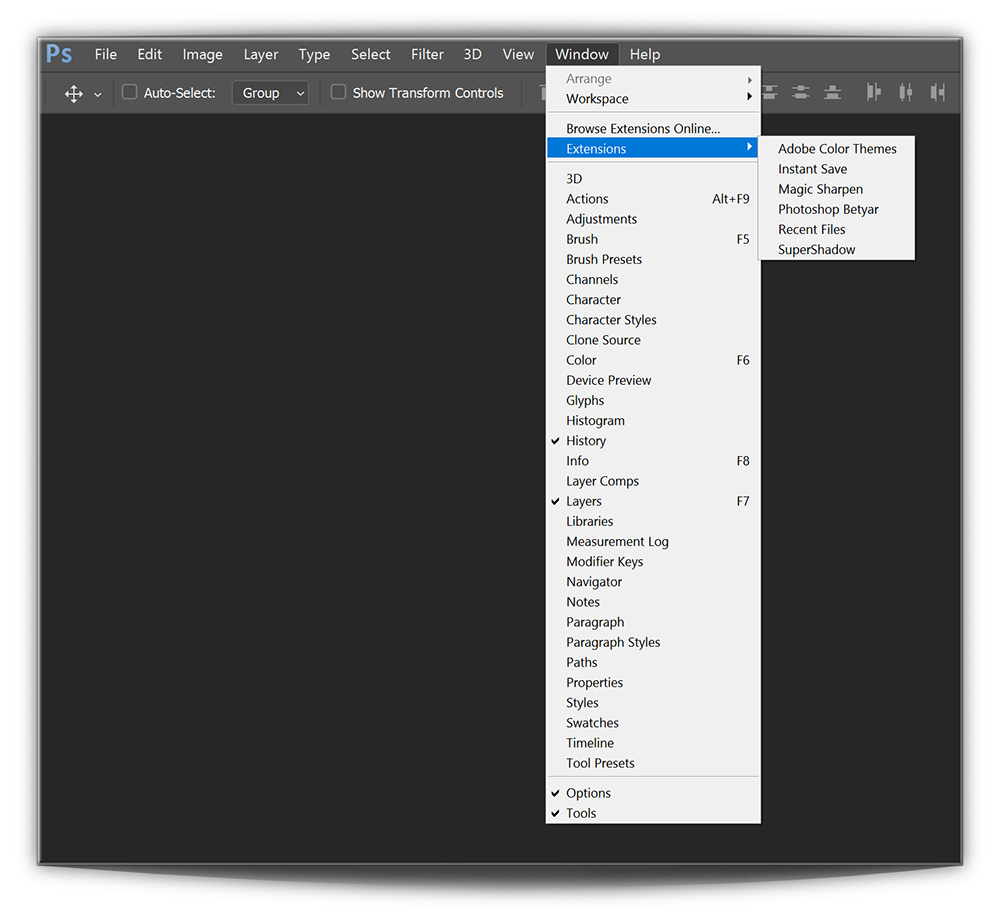Click the distribute bottom edges icon
Screen dimensions: 1000x916
point(833,93)
